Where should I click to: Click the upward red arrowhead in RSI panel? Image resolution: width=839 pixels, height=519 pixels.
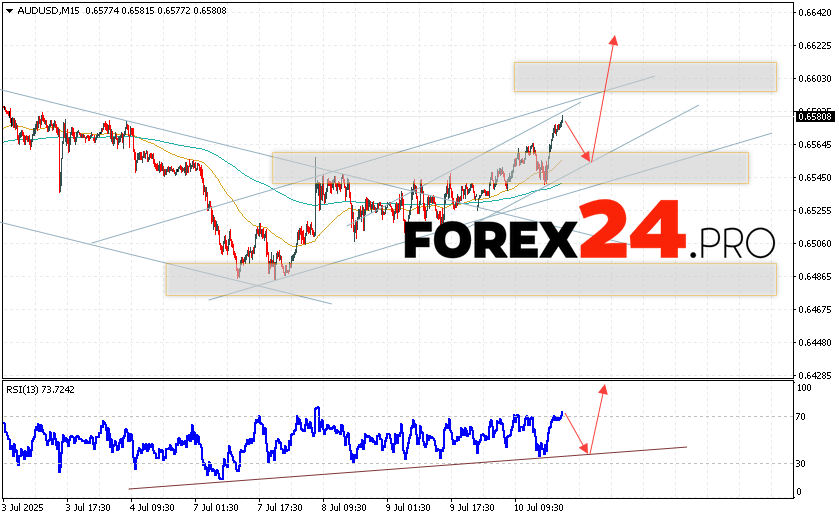602,388
